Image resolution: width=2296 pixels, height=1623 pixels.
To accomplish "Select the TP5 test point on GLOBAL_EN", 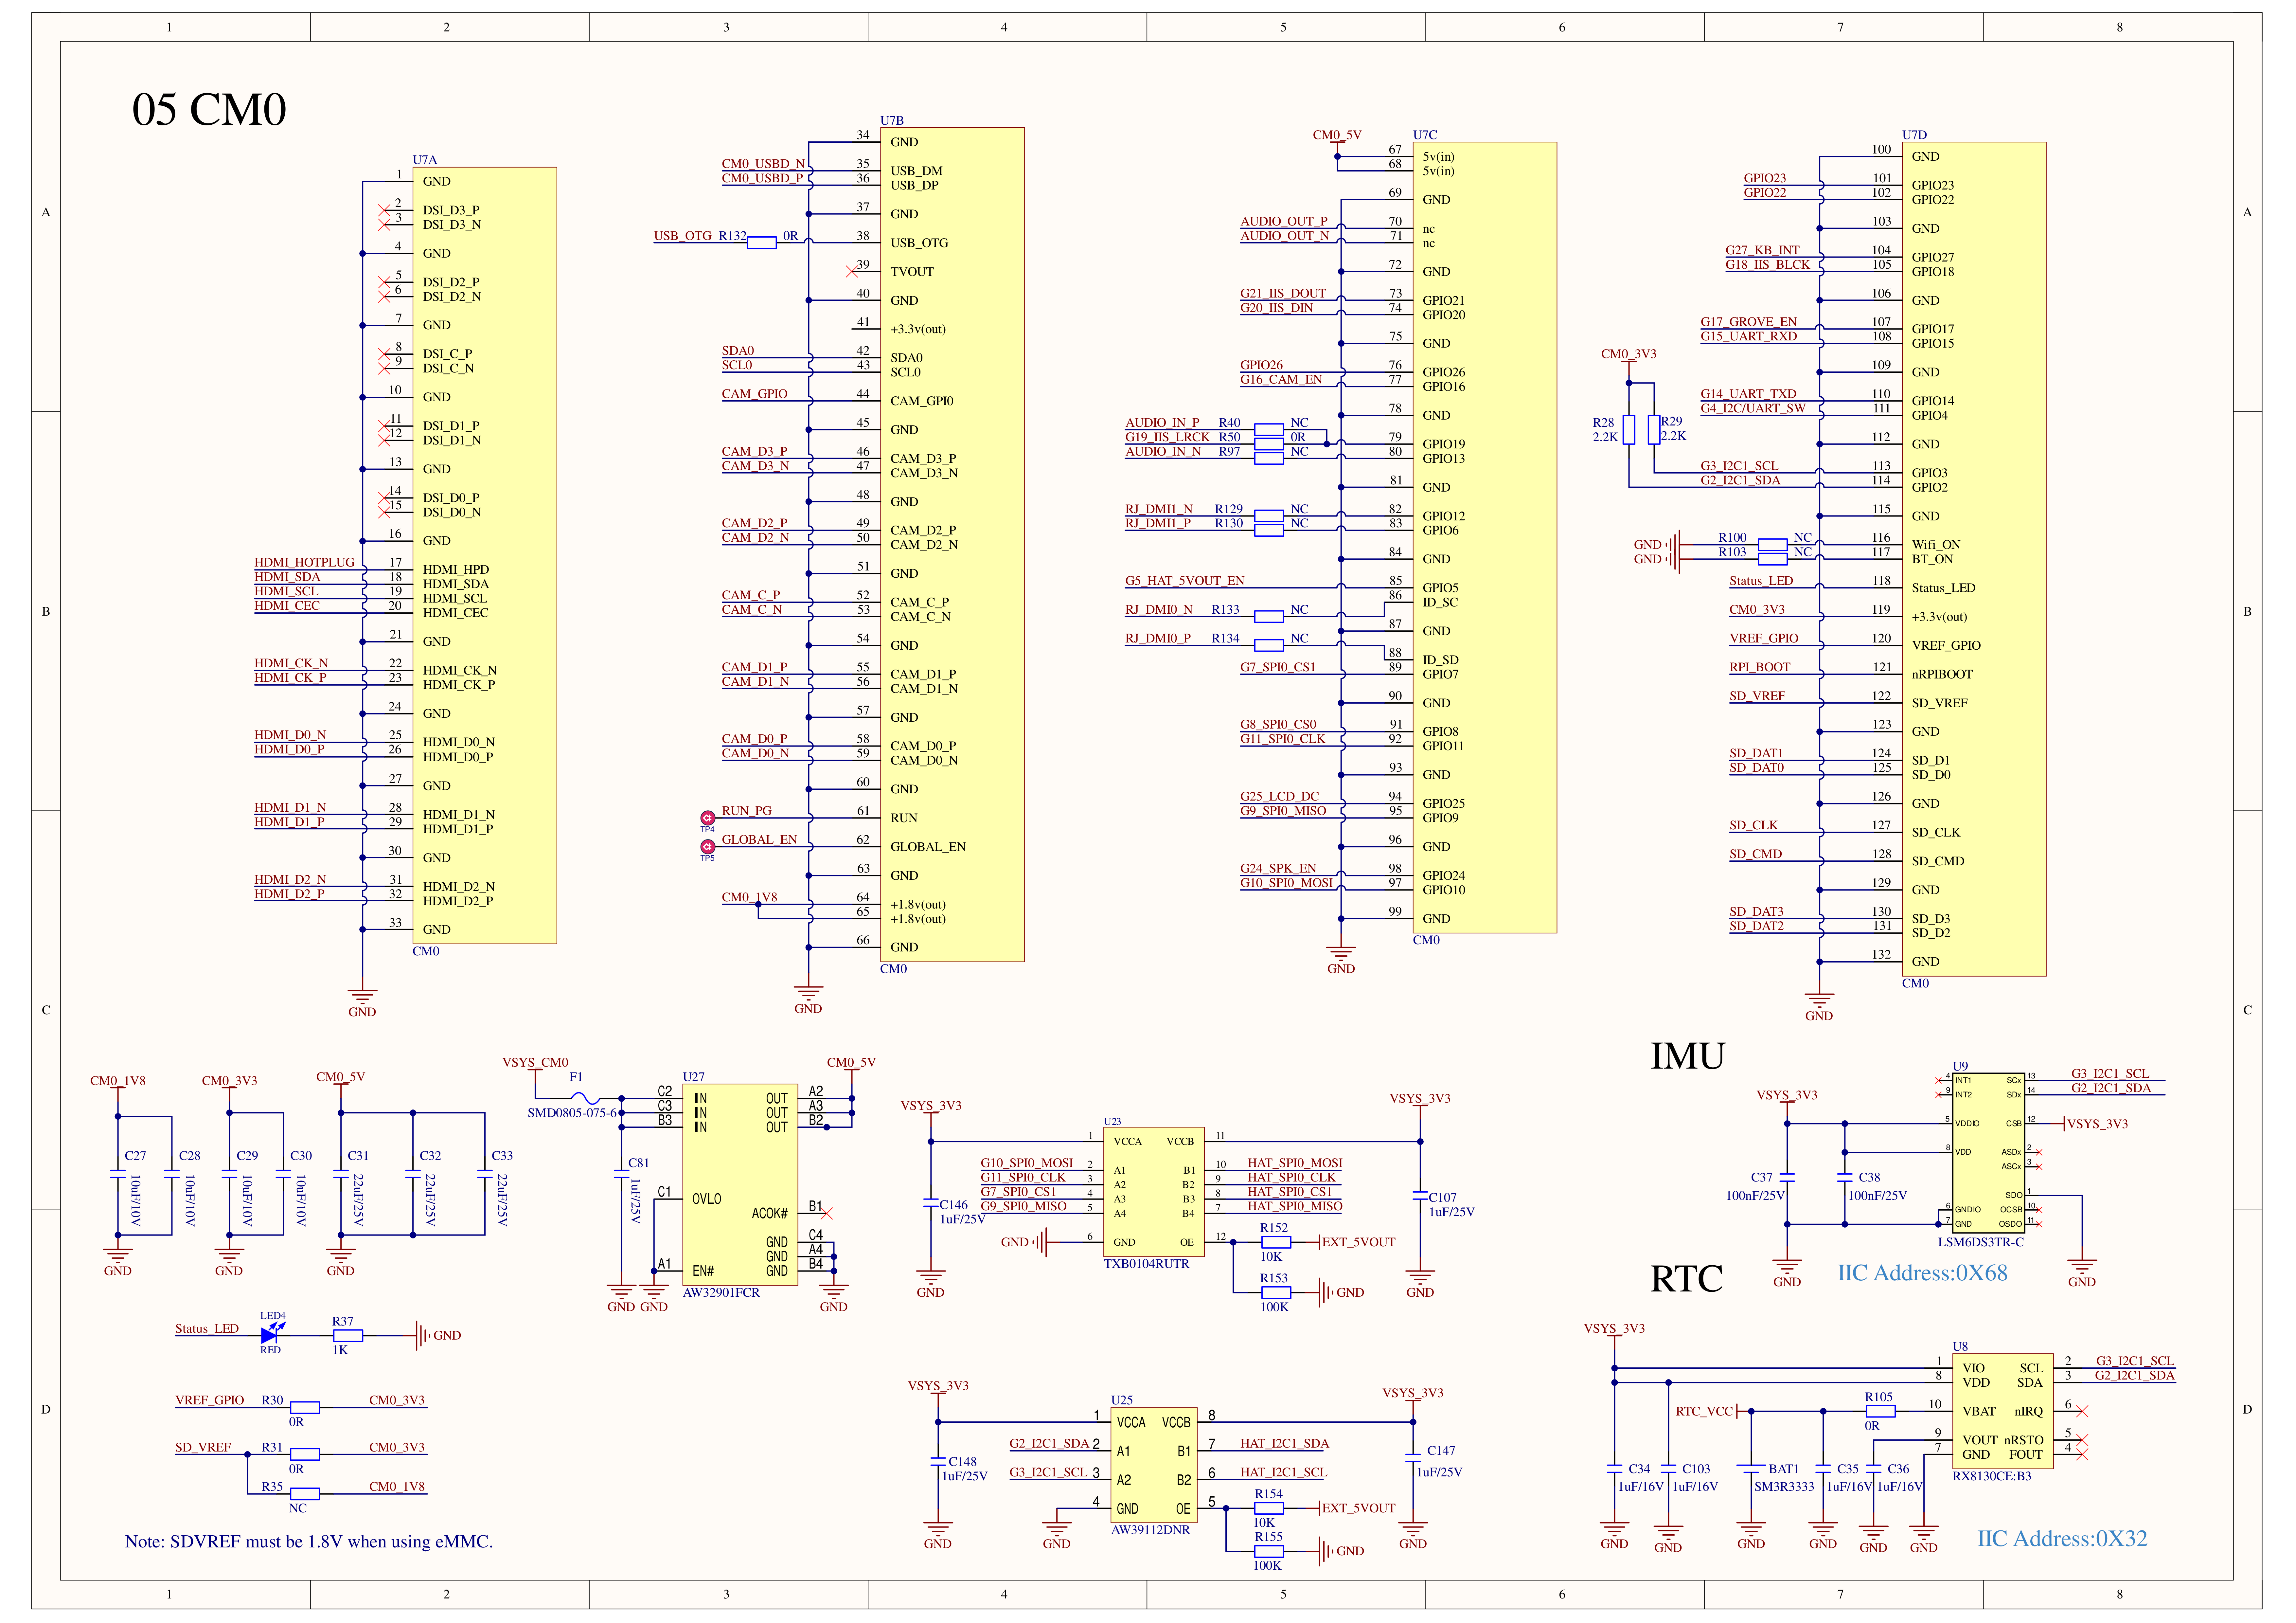I will [707, 847].
